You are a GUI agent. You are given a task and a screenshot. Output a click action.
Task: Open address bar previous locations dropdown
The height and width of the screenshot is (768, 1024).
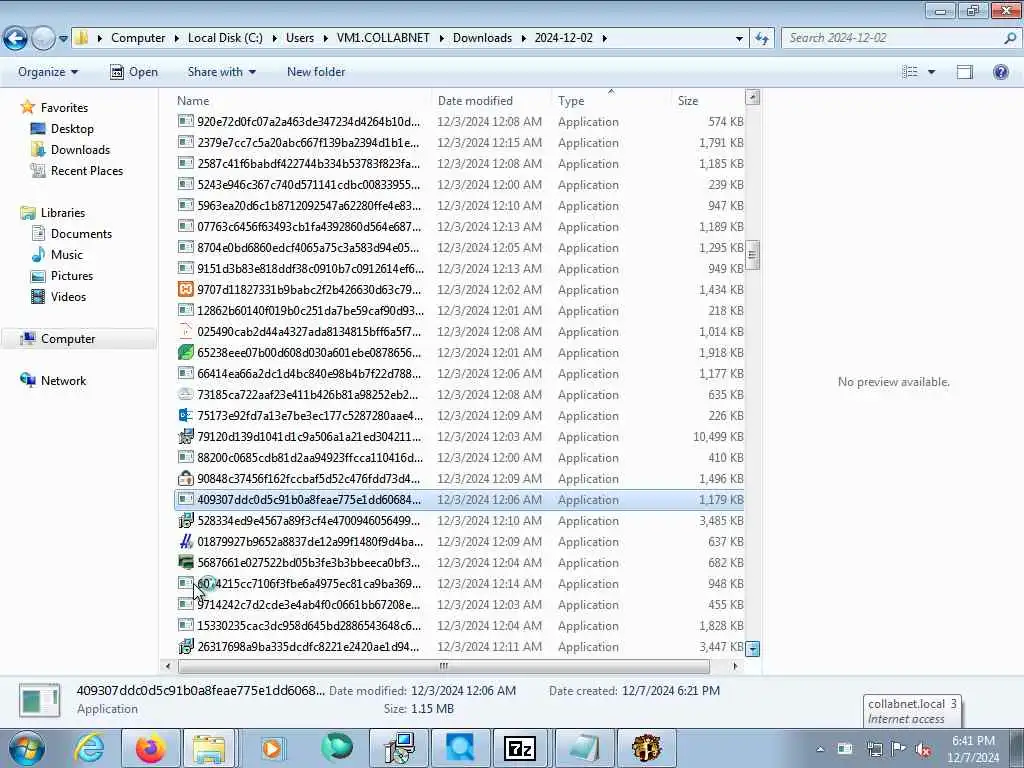point(739,39)
